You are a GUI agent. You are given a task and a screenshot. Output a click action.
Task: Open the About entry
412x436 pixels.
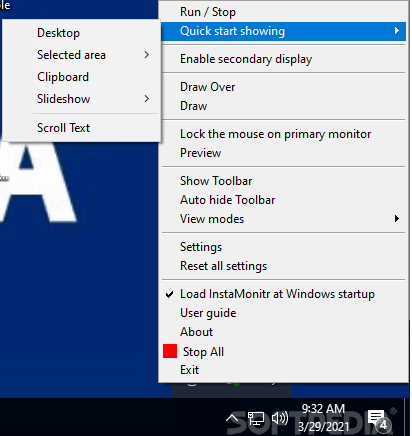[x=283, y=332]
